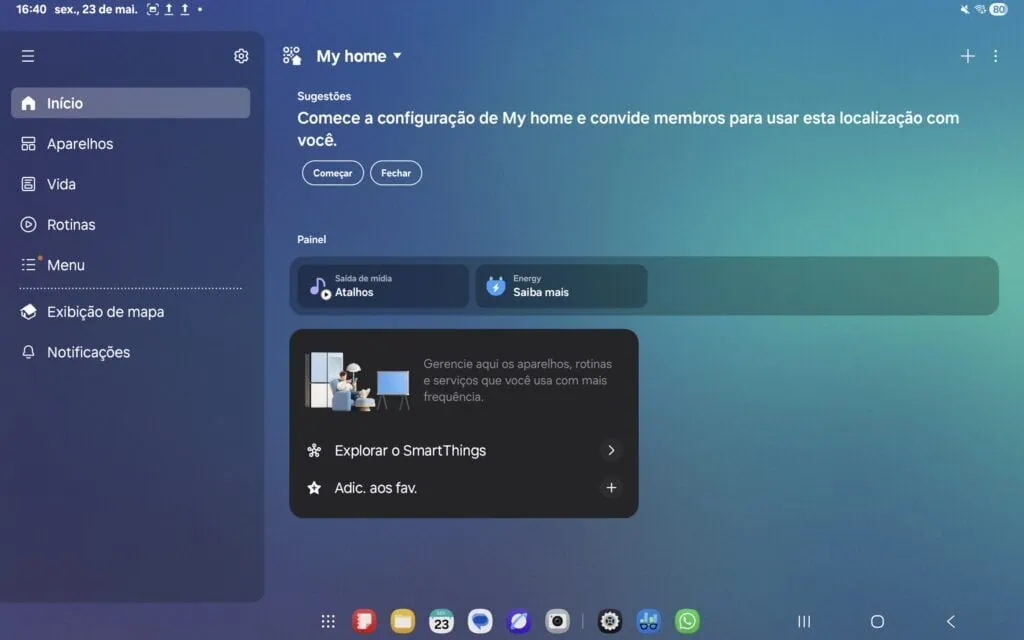
Task: Open Notificações via the bell icon
Action: (x=28, y=352)
